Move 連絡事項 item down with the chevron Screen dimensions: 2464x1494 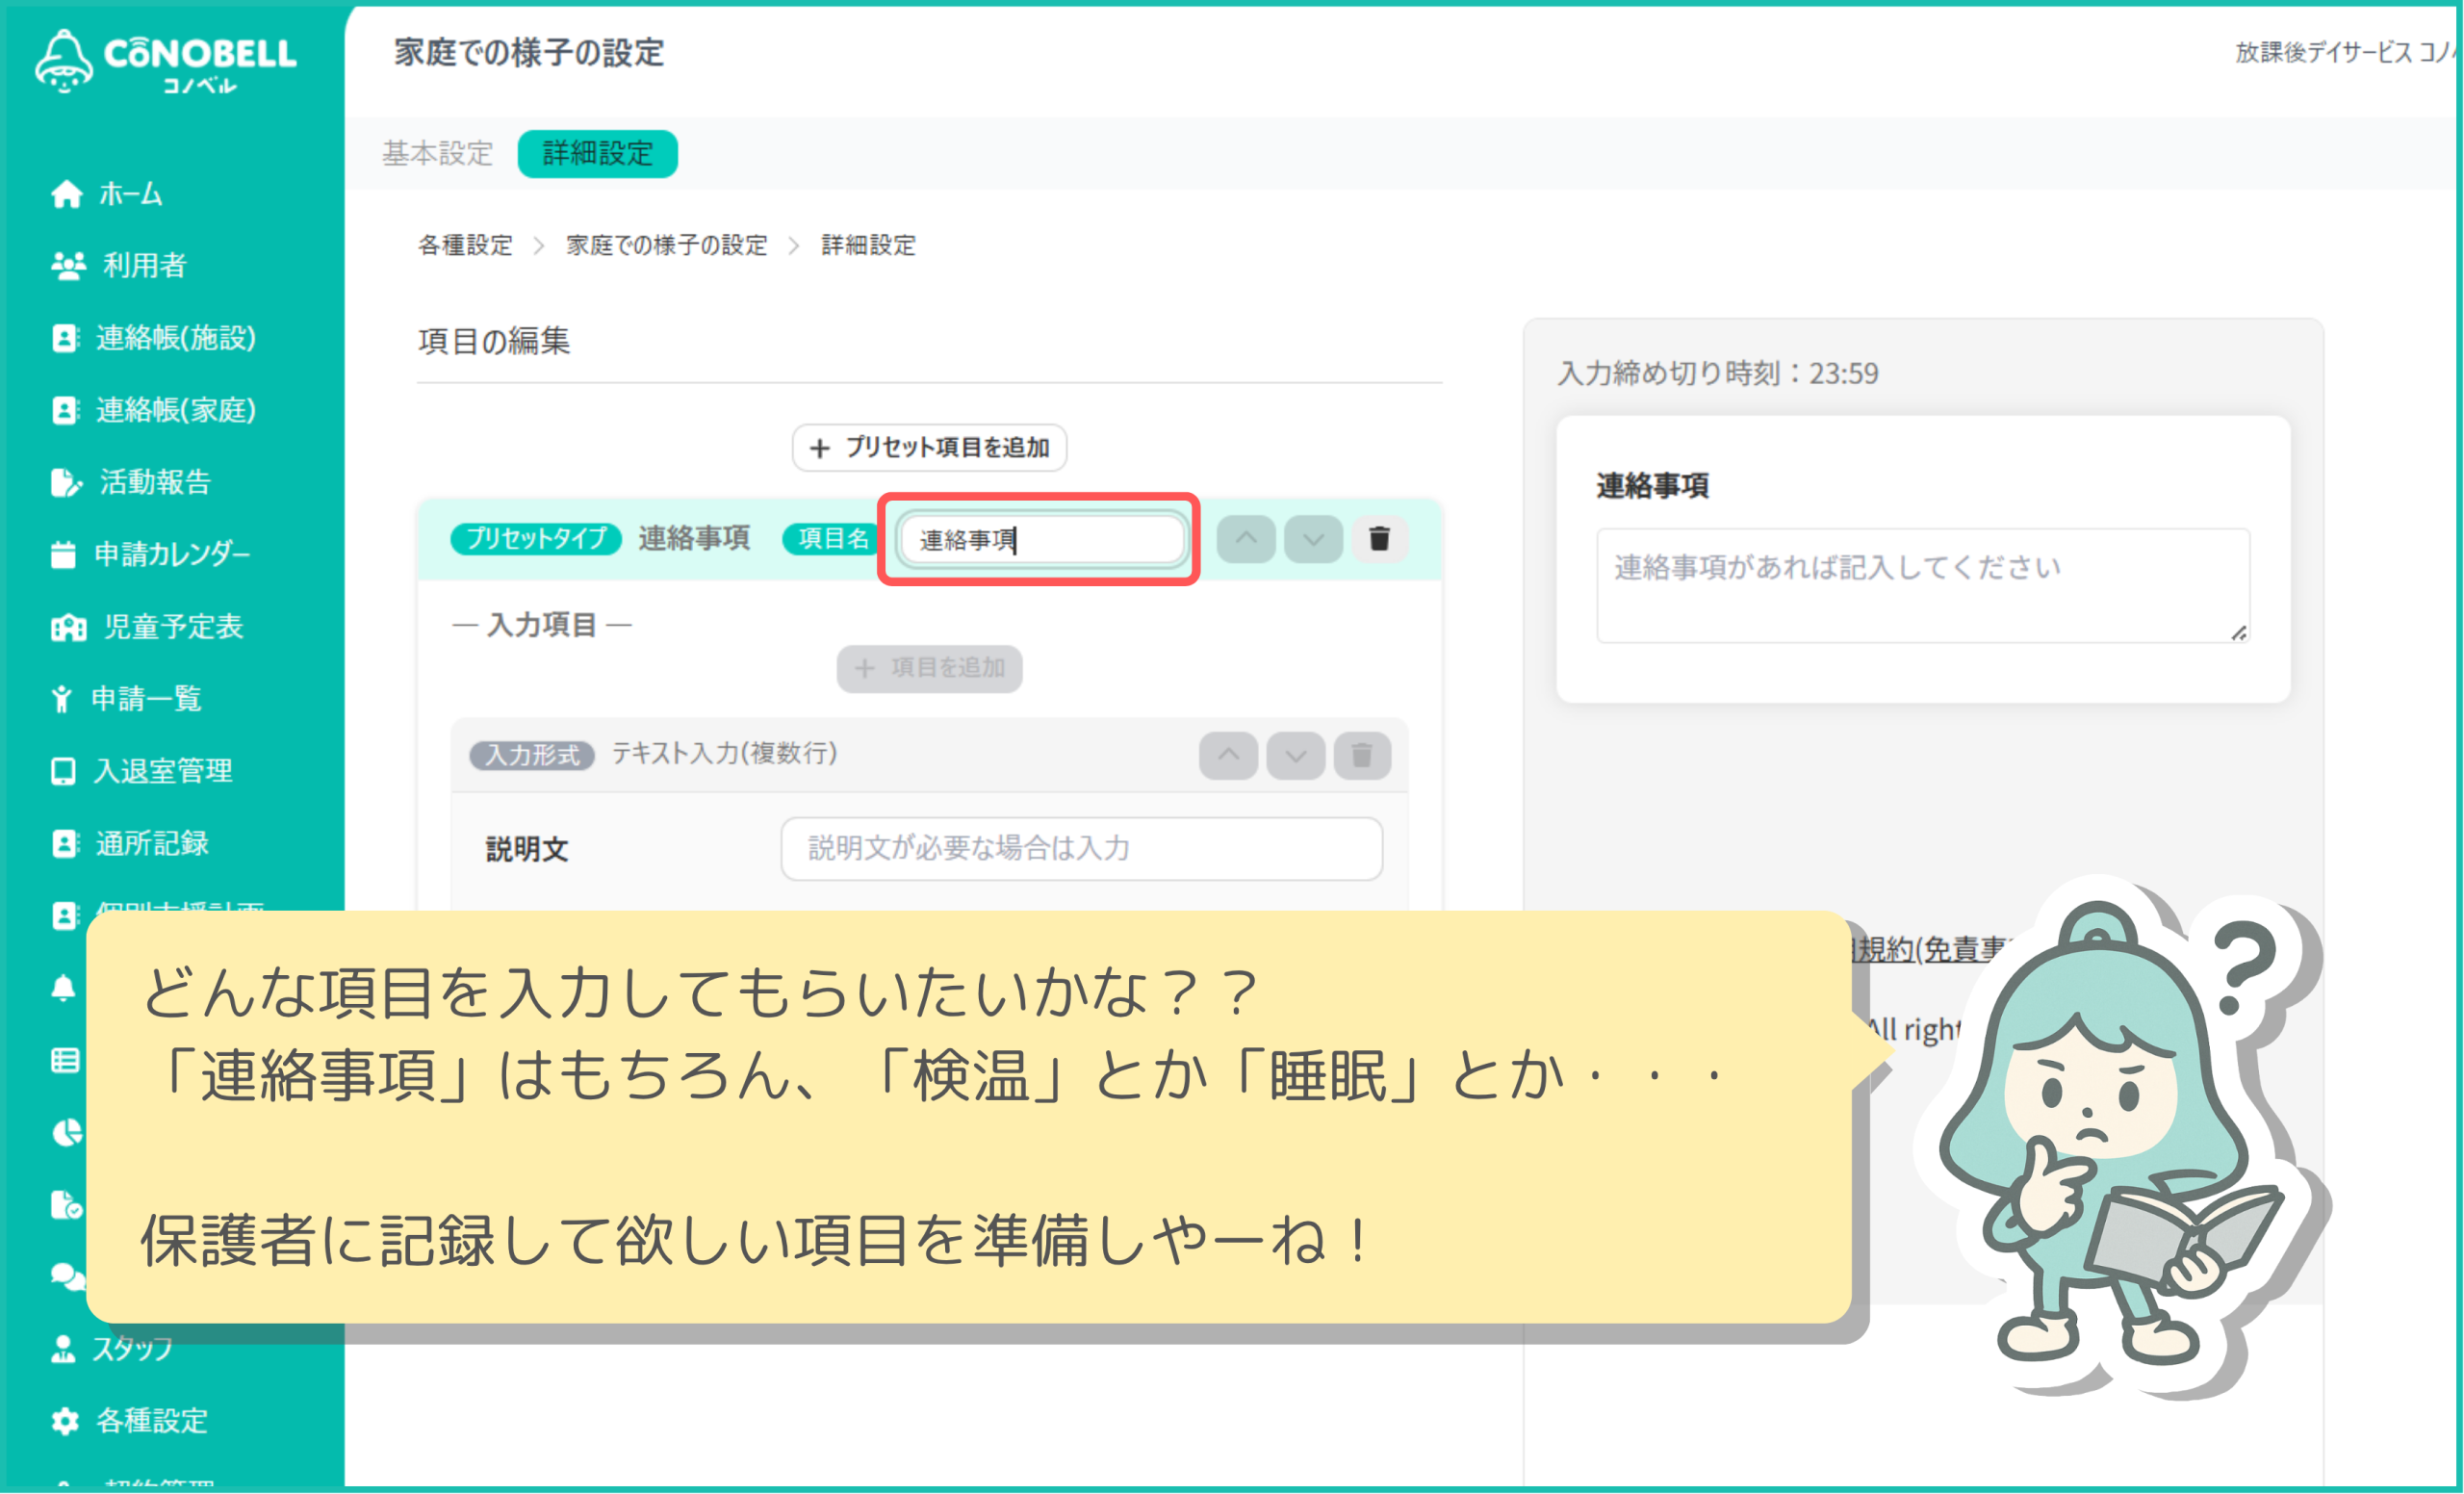click(1312, 539)
